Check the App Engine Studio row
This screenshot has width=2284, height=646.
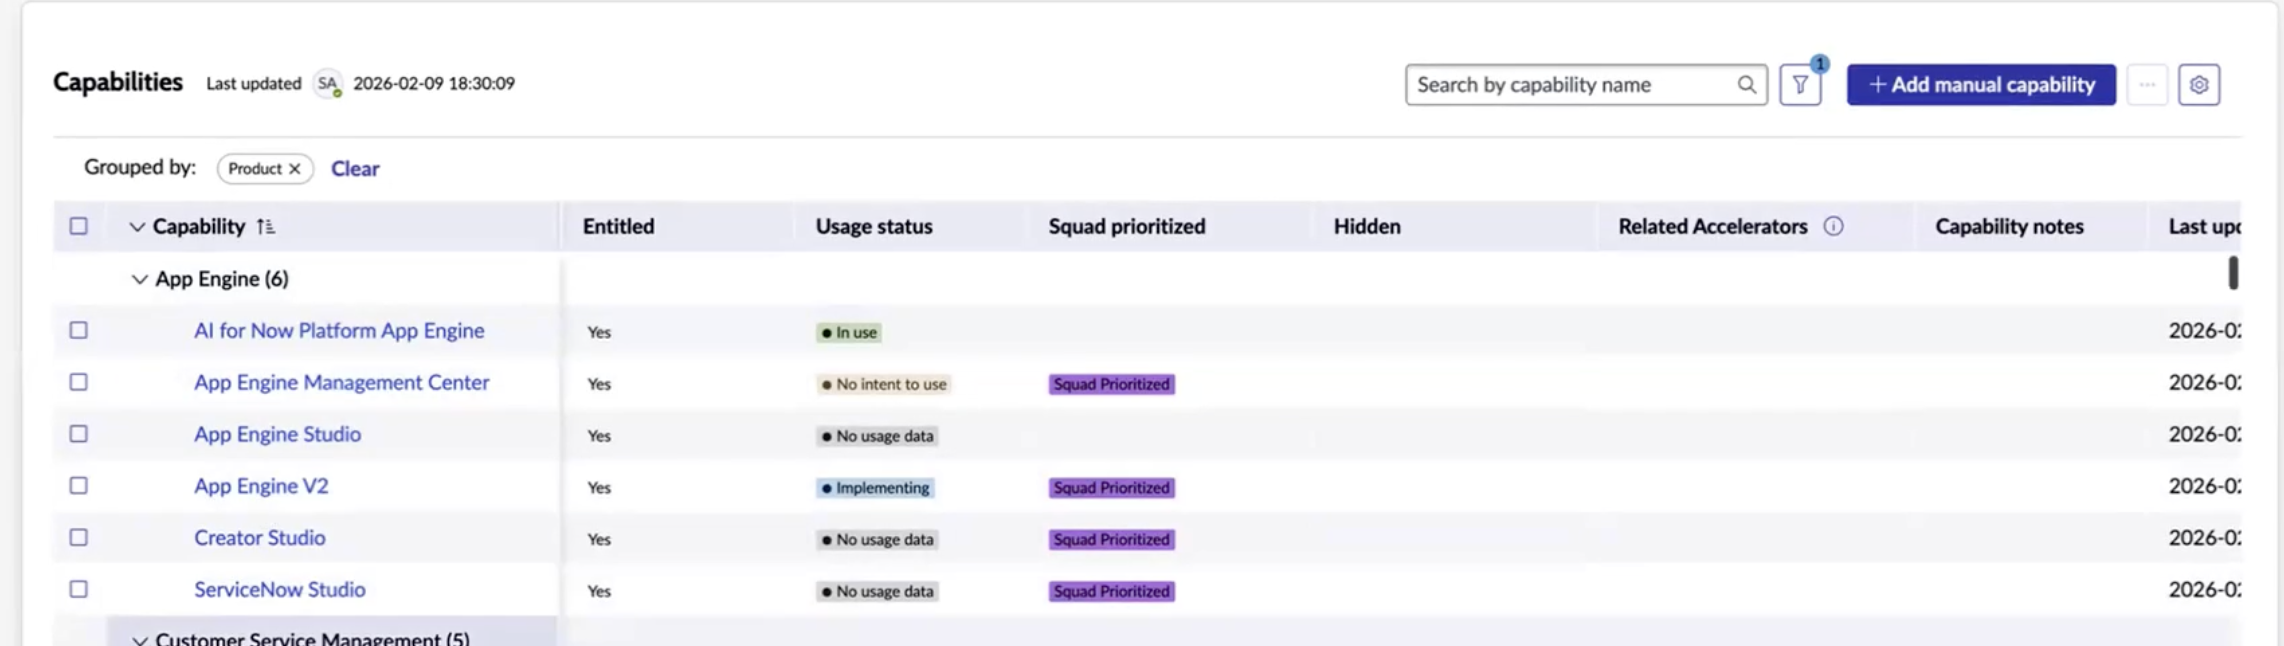[x=78, y=434]
